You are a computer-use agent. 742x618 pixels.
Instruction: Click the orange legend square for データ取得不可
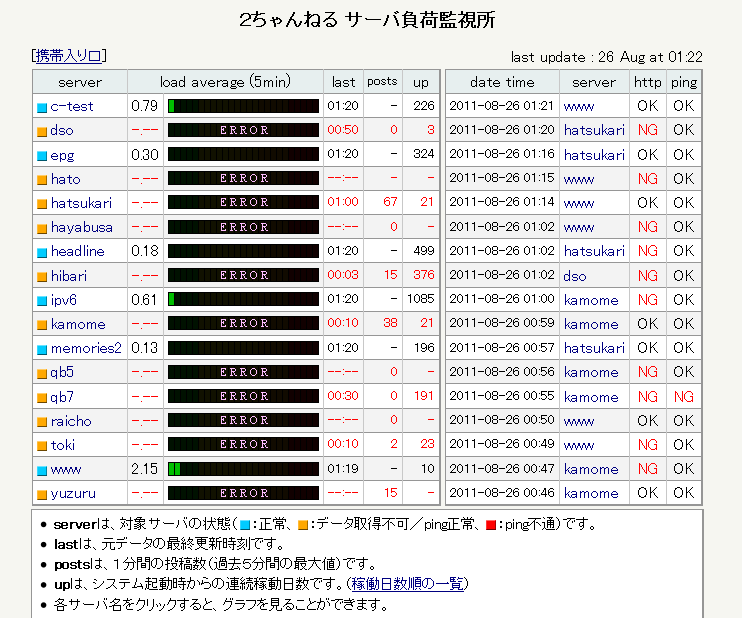(x=303, y=525)
